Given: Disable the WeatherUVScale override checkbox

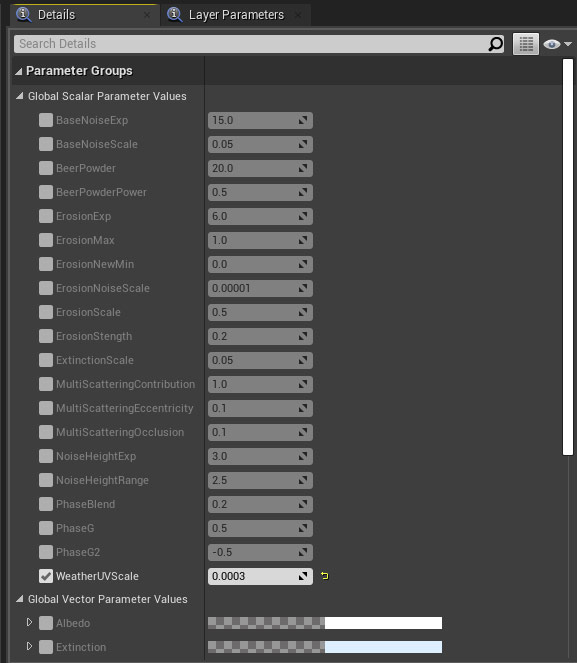Looking at the screenshot, I should point(46,576).
